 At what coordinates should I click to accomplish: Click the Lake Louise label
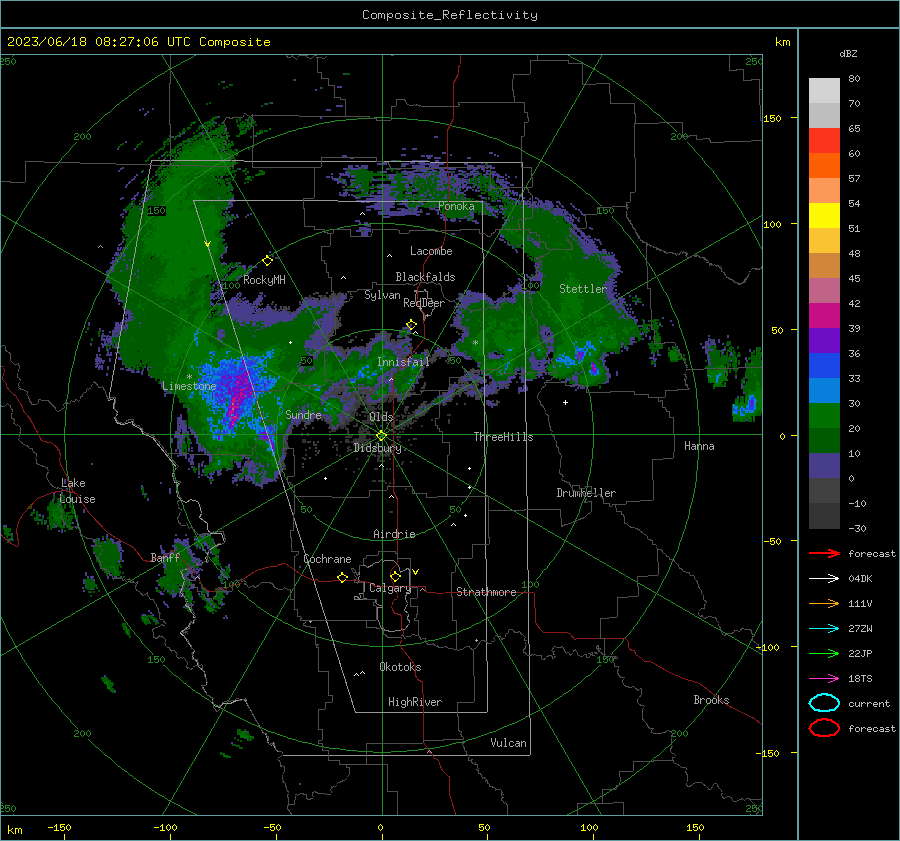click(77, 491)
